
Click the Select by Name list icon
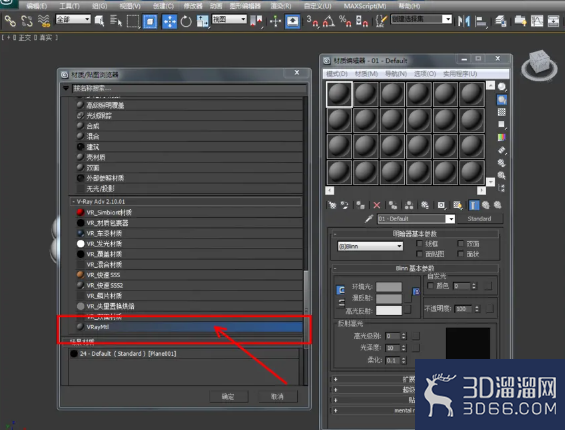(116, 21)
